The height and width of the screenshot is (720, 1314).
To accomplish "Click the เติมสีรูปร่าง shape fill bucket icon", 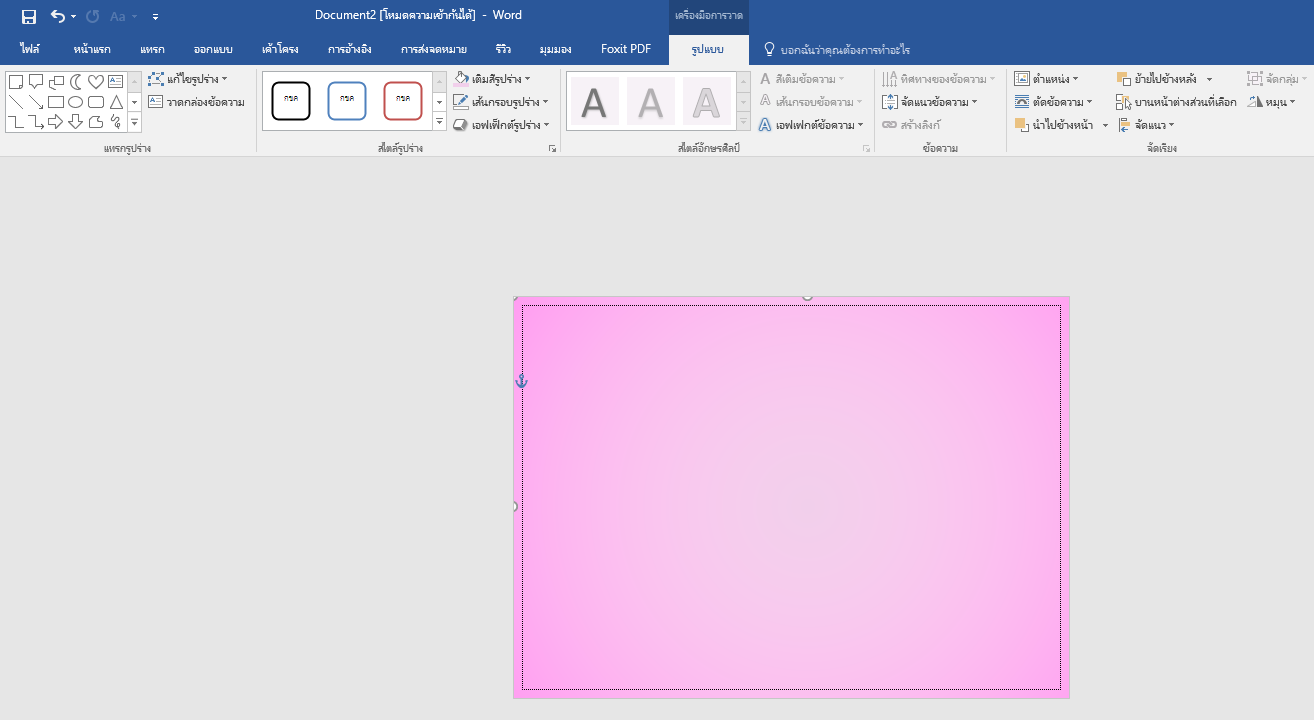I will (x=461, y=78).
